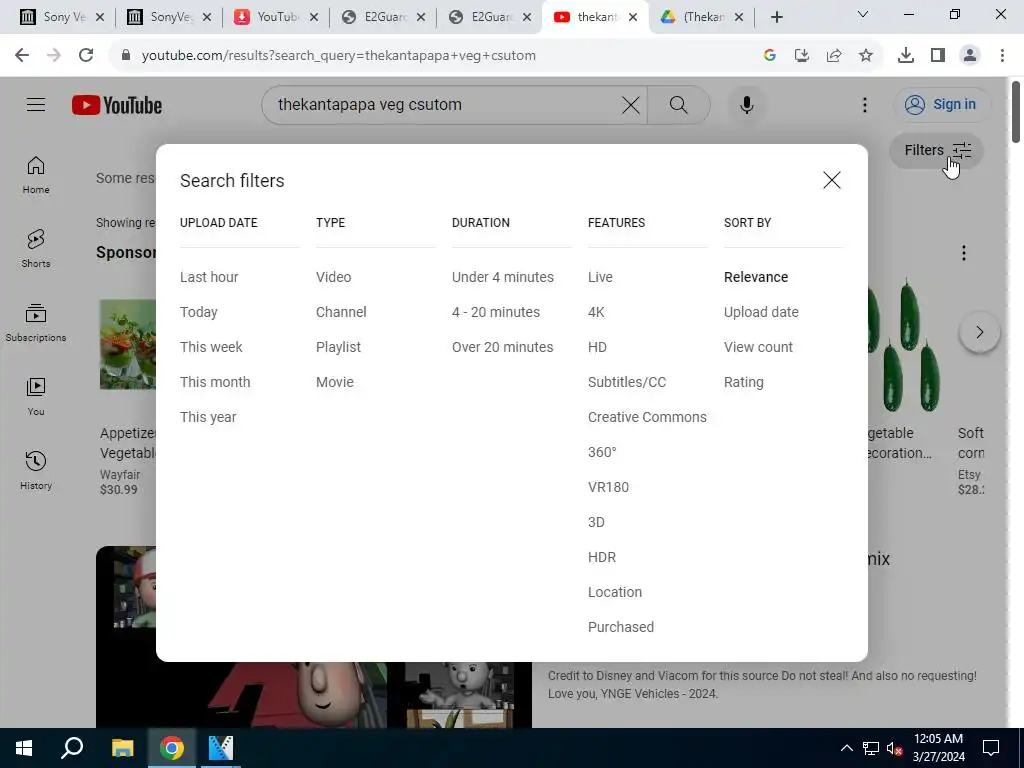This screenshot has width=1024, height=768.
Task: Select Playlist type filter
Action: pyautogui.click(x=338, y=347)
